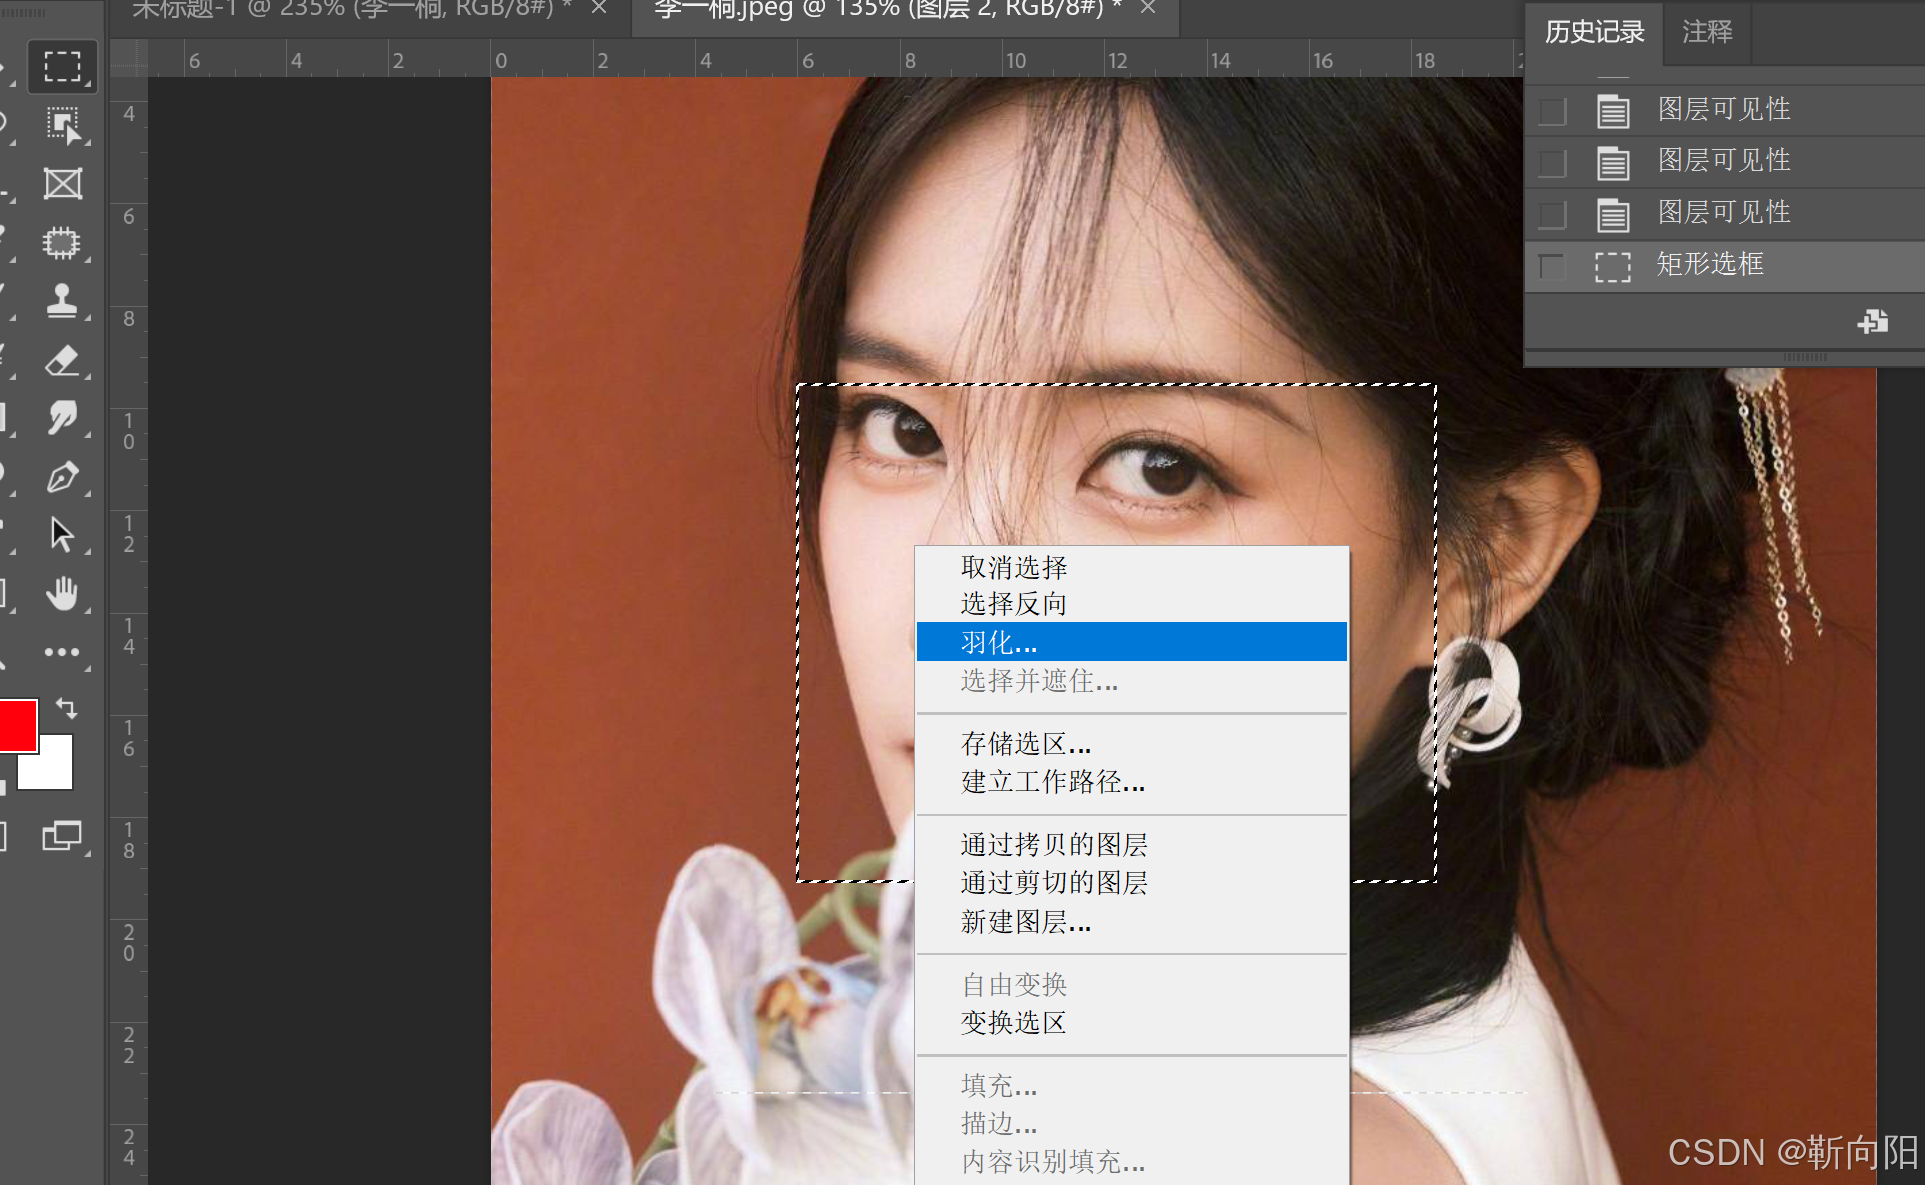Toggle history brush source box for third 图层可见性
The image size is (1925, 1185).
click(x=1552, y=214)
